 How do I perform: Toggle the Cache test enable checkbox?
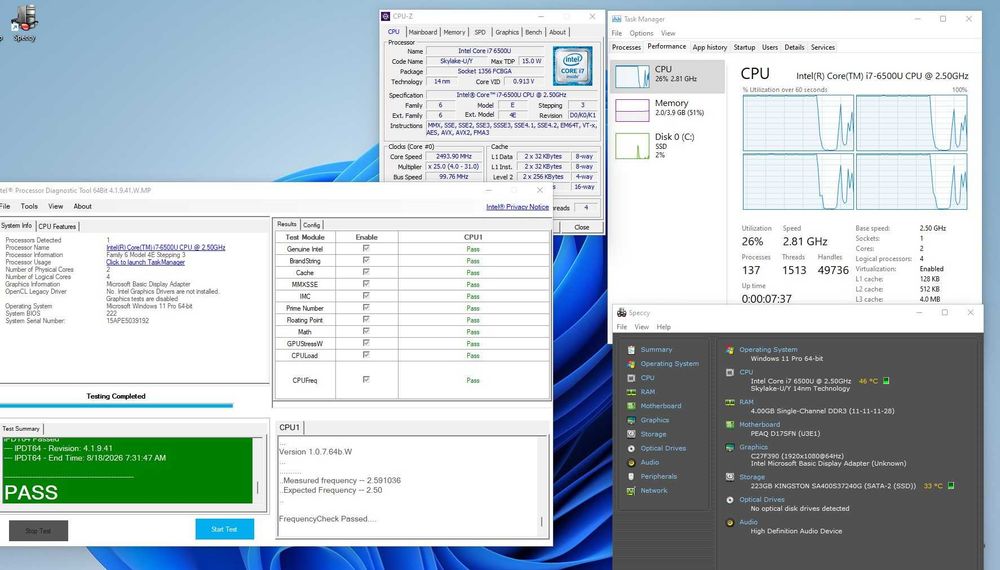pyautogui.click(x=366, y=272)
